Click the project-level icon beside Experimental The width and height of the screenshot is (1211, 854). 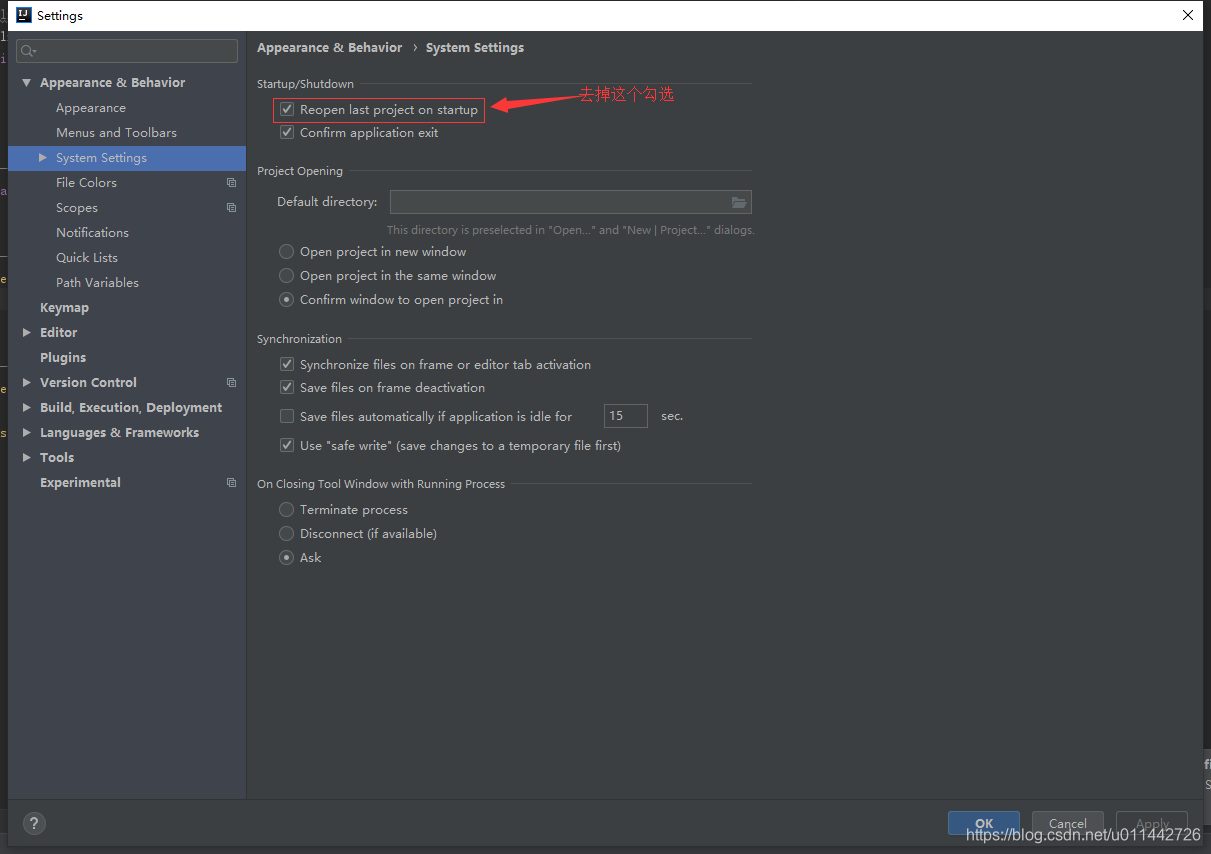pyautogui.click(x=231, y=482)
